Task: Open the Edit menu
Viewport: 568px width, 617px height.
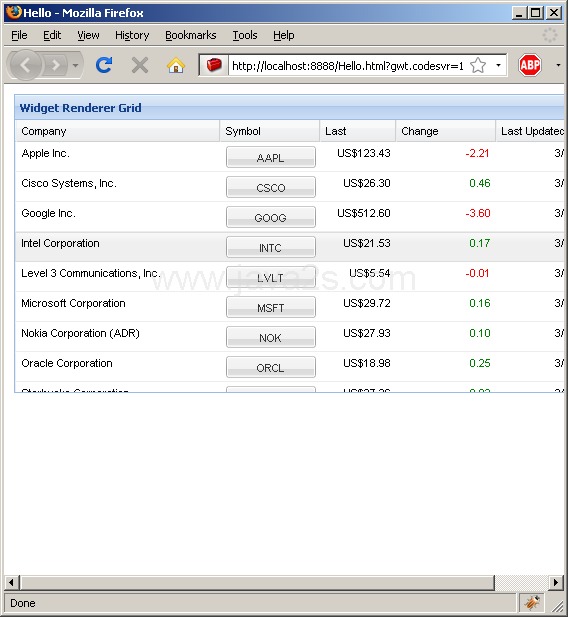Action: pyautogui.click(x=52, y=35)
